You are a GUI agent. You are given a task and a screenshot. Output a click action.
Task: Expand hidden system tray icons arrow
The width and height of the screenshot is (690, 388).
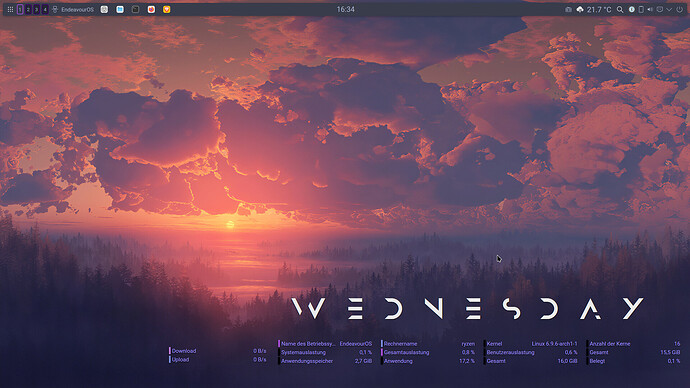coord(669,9)
